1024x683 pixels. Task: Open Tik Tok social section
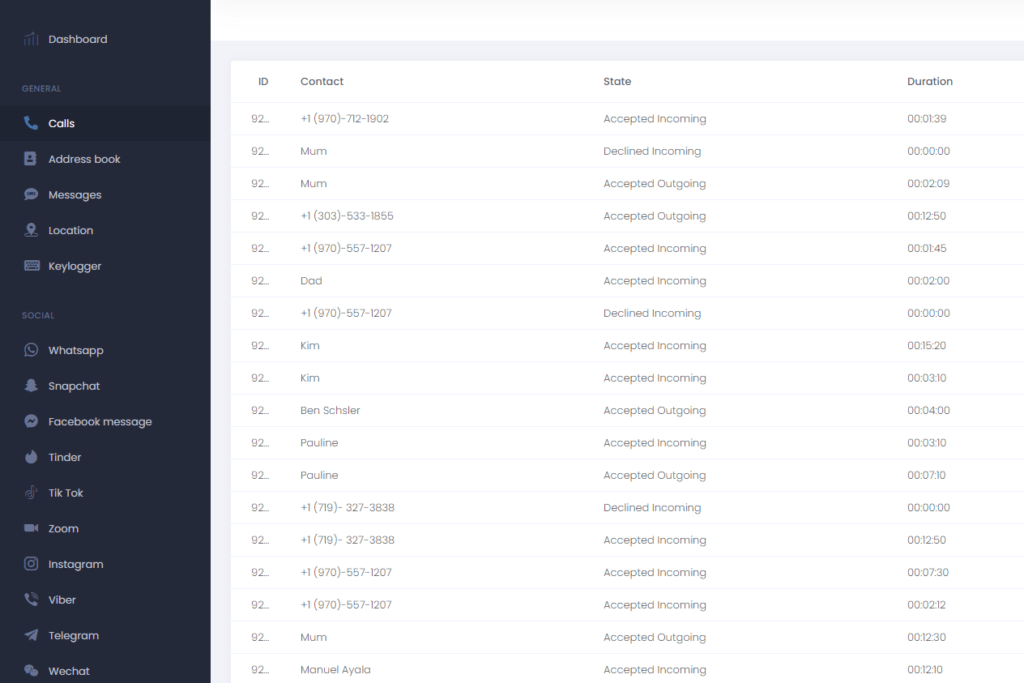[65, 492]
